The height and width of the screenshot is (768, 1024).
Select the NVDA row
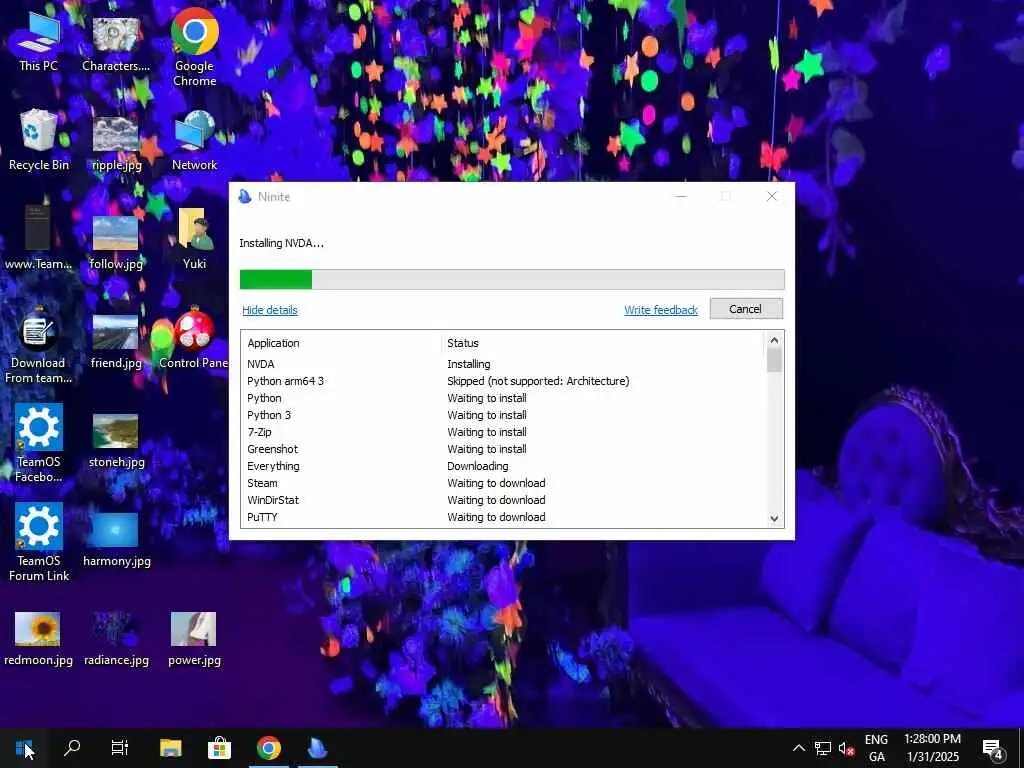click(503, 364)
